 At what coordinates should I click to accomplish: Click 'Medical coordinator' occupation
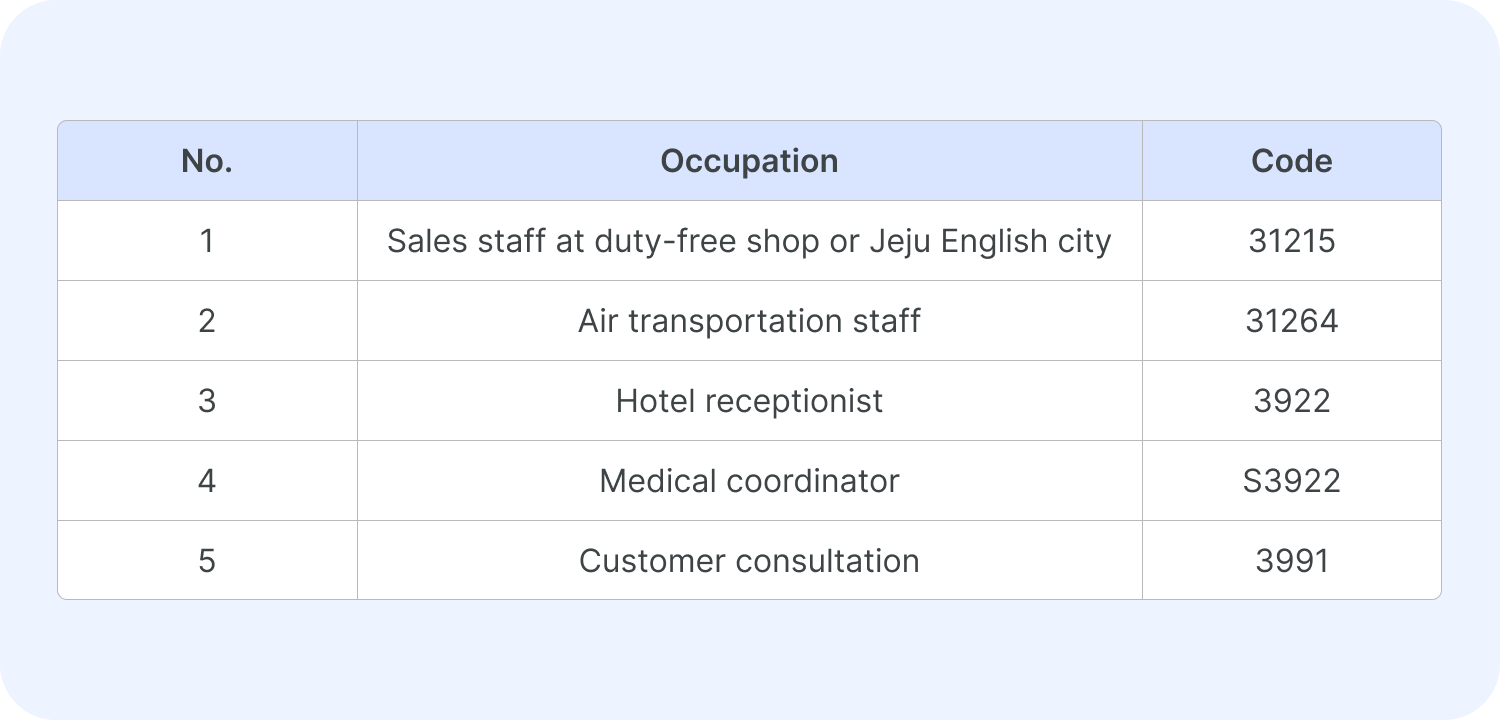pos(749,481)
